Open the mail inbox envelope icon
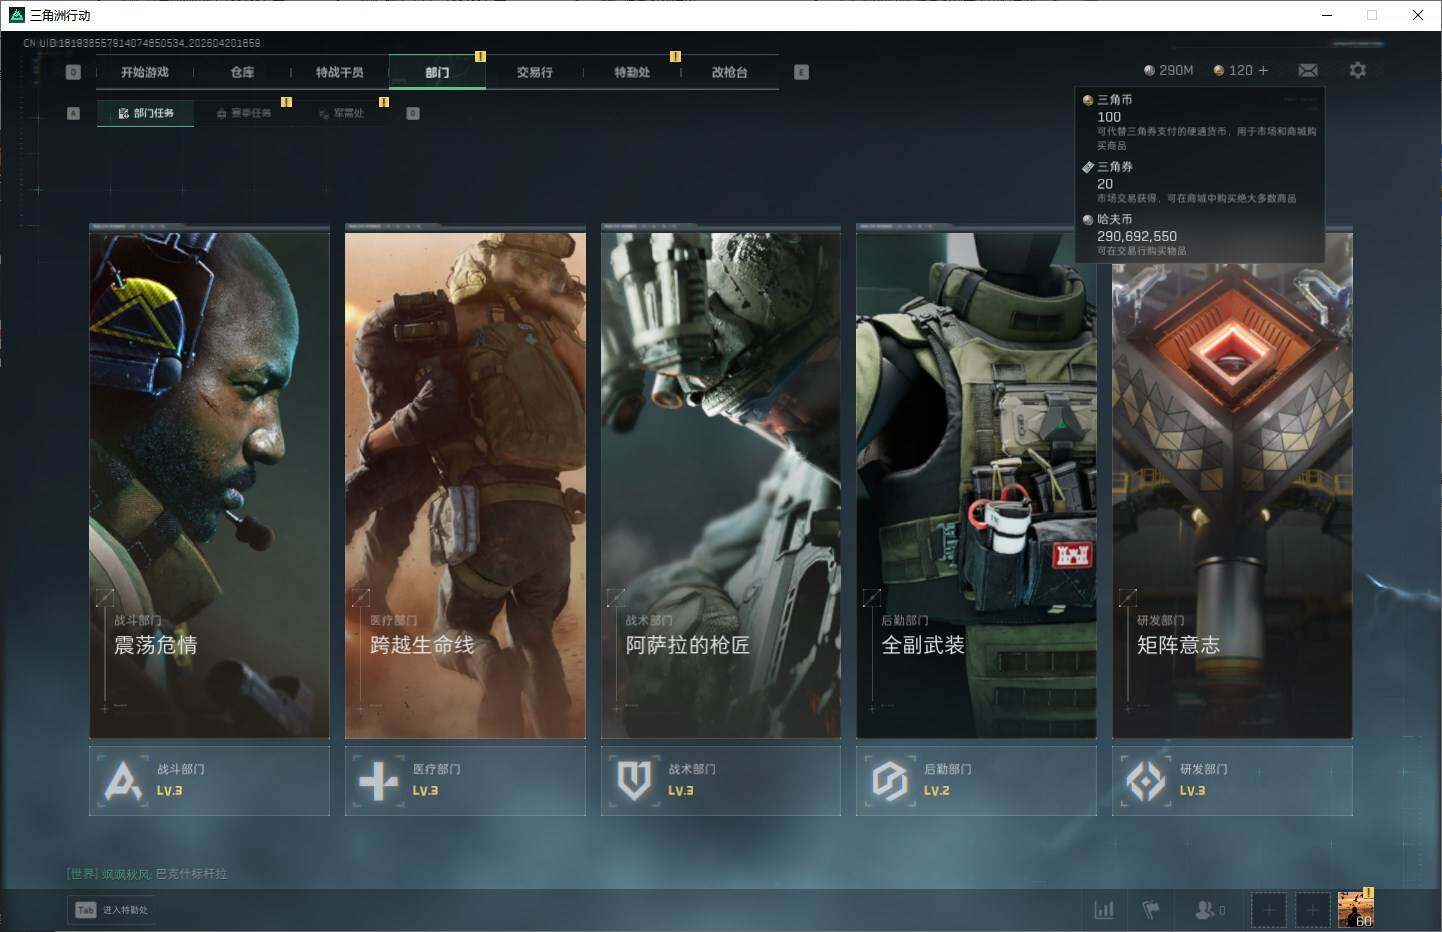The width and height of the screenshot is (1442, 932). (1307, 70)
